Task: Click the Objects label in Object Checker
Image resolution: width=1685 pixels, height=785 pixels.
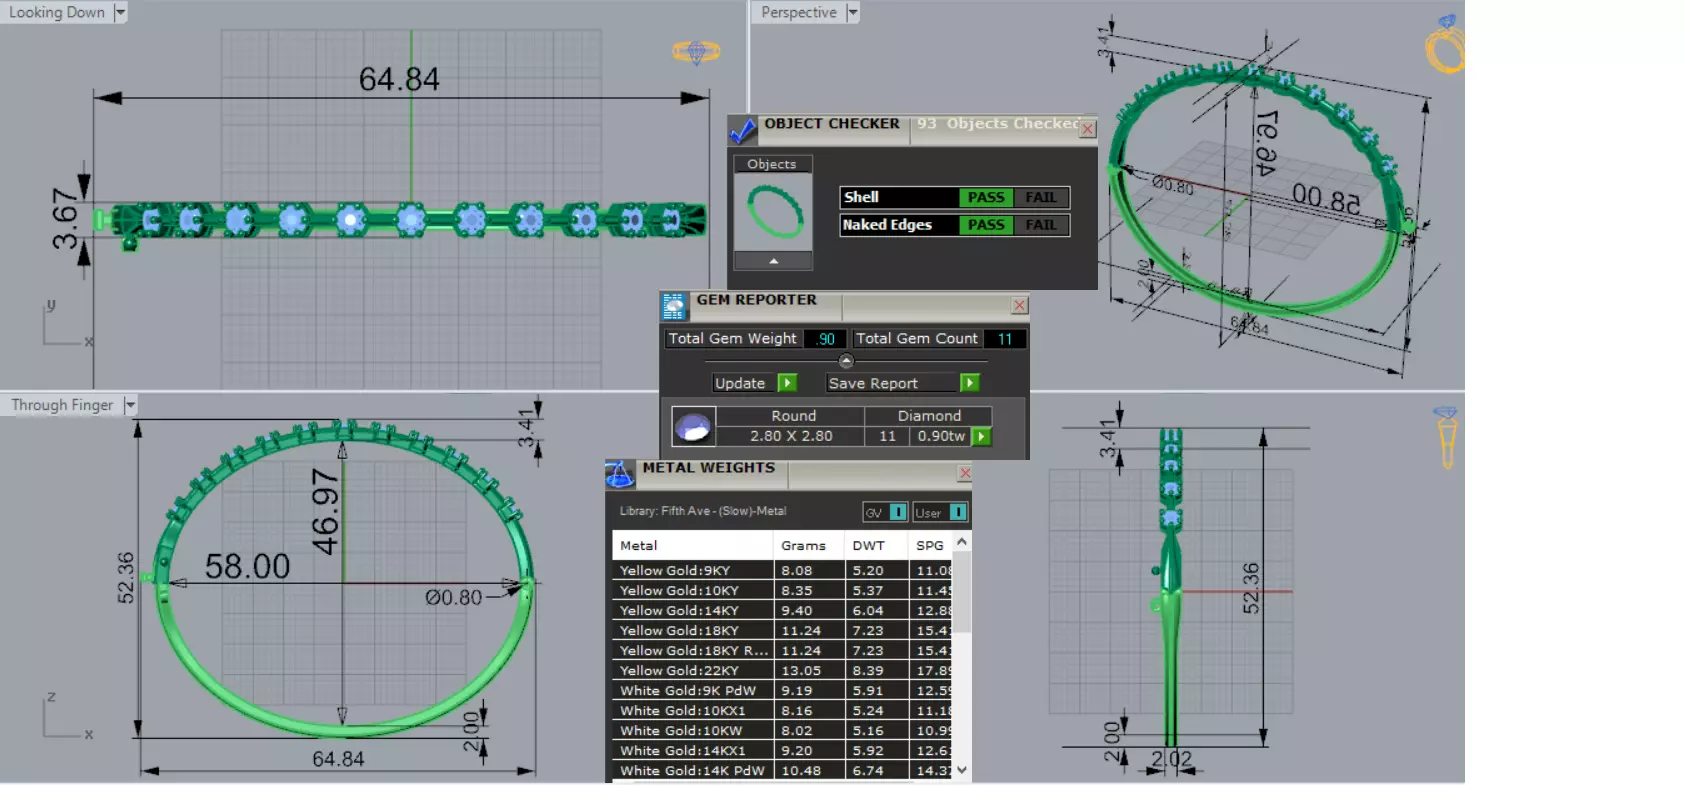Action: tap(772, 164)
